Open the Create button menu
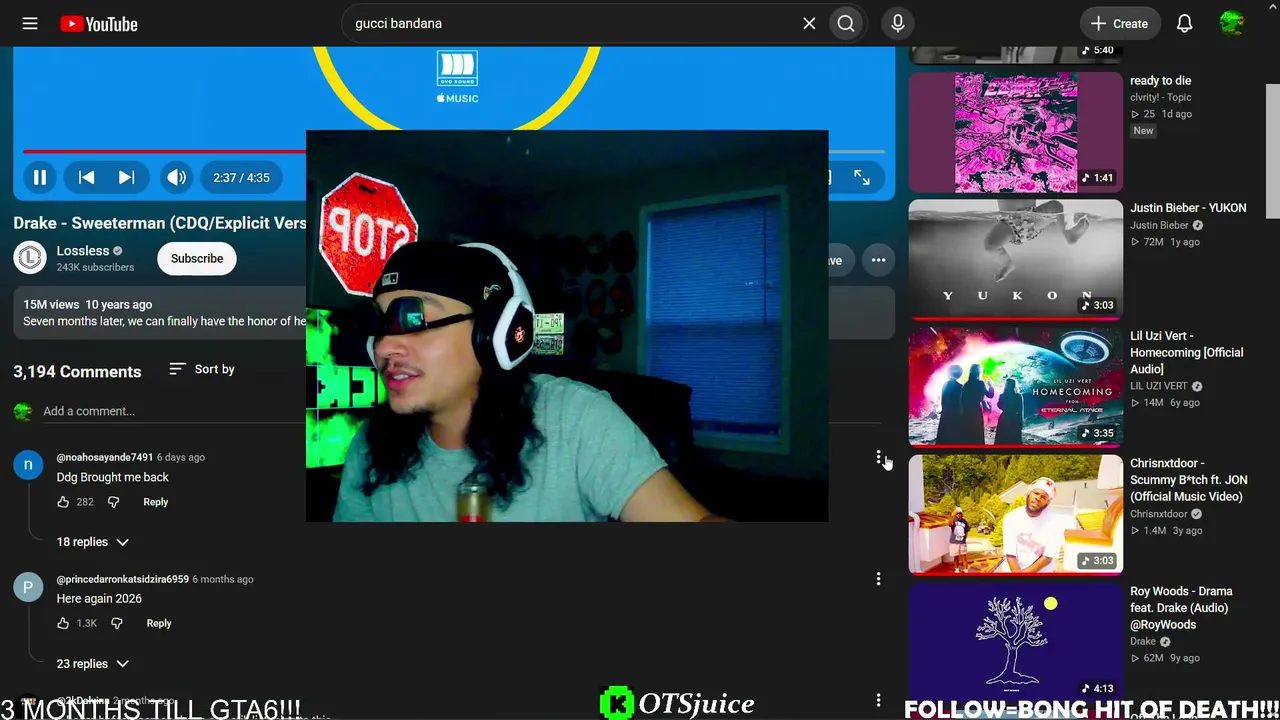Screen dimensions: 1280x720 click(x=1120, y=23)
